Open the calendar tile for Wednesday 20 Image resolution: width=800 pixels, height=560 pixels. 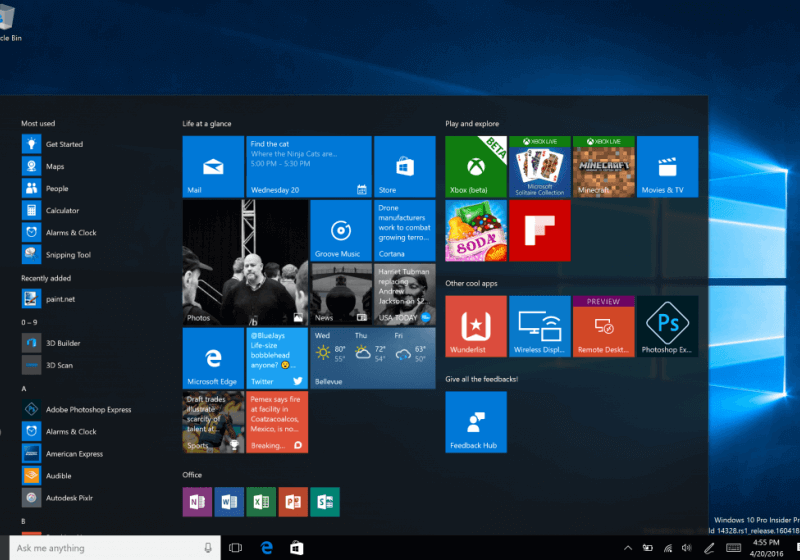[309, 166]
